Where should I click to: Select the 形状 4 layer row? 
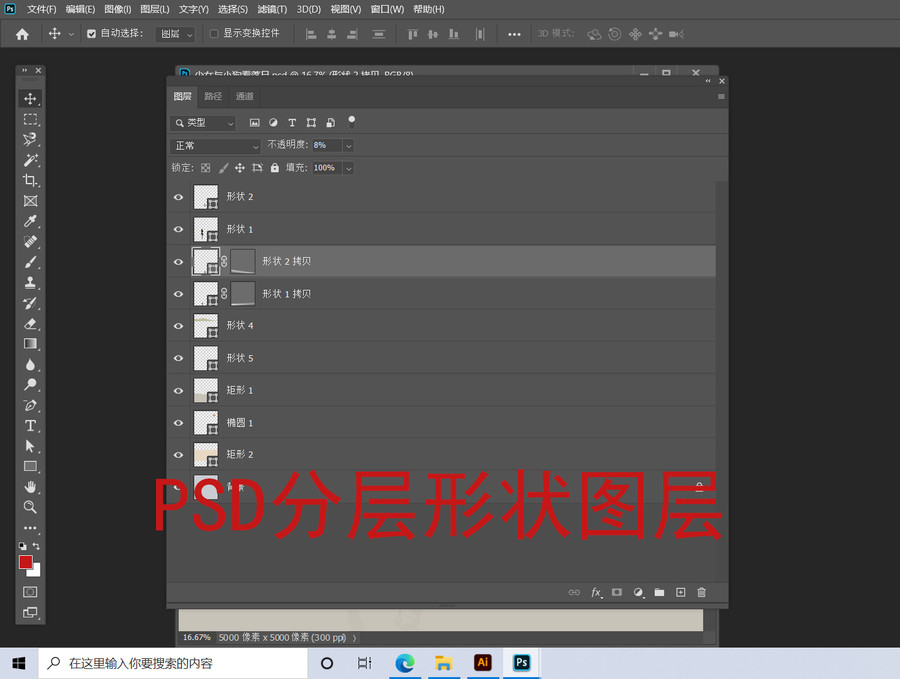pyautogui.click(x=441, y=326)
